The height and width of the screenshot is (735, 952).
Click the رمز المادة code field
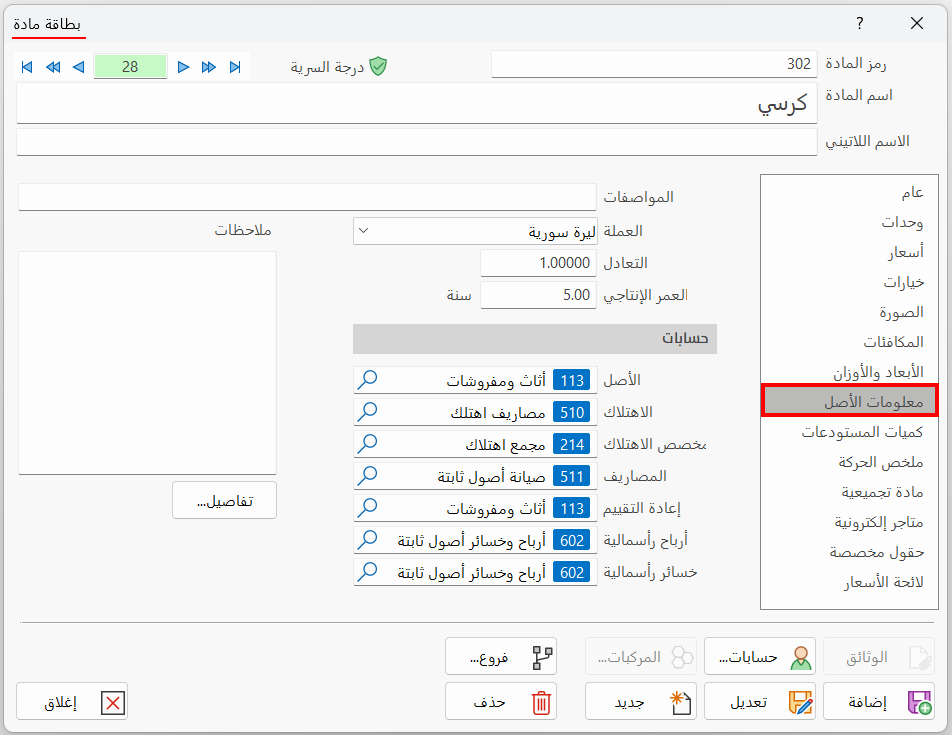[654, 64]
